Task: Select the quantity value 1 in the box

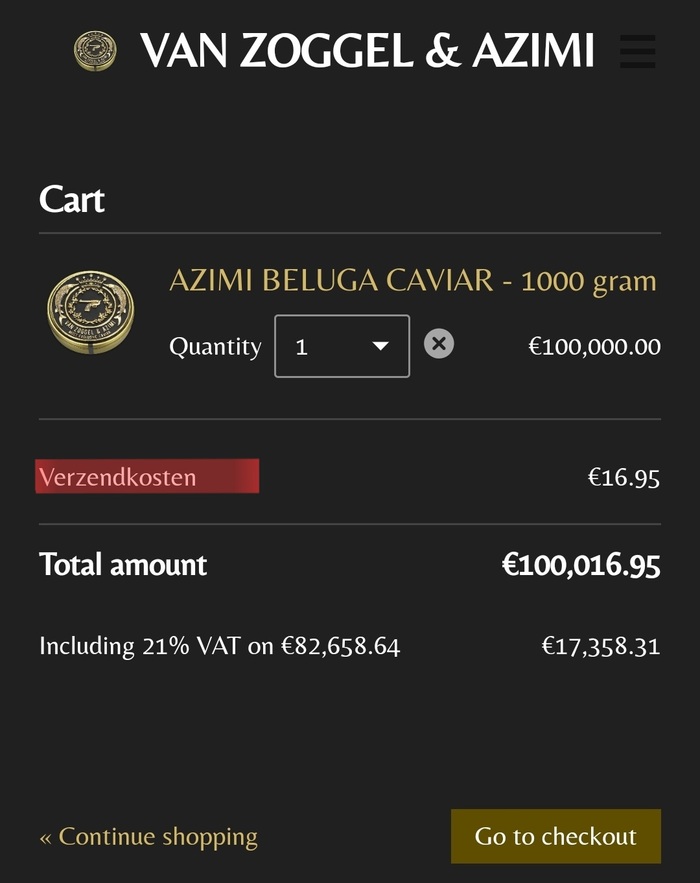Action: point(303,348)
